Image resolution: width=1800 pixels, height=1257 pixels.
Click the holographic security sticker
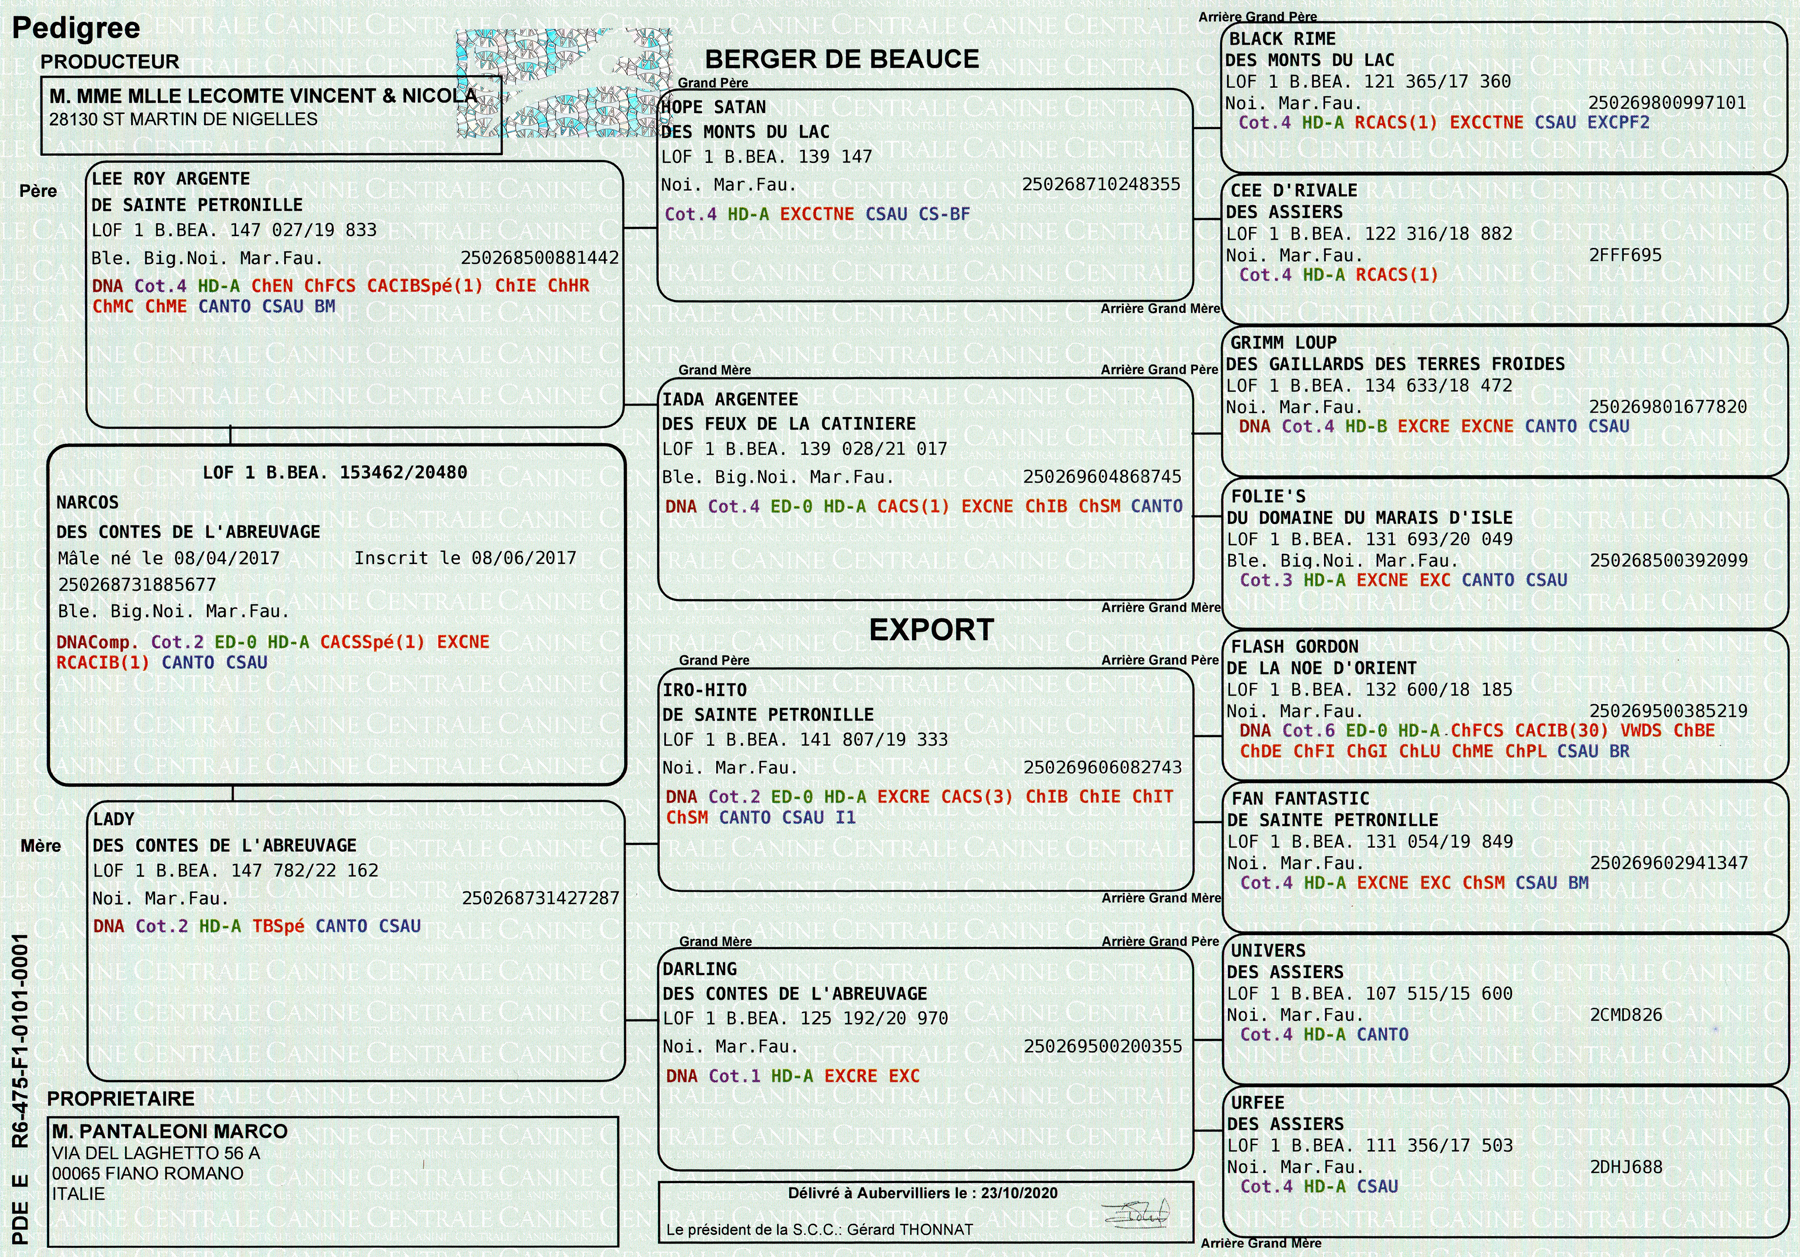click(565, 83)
